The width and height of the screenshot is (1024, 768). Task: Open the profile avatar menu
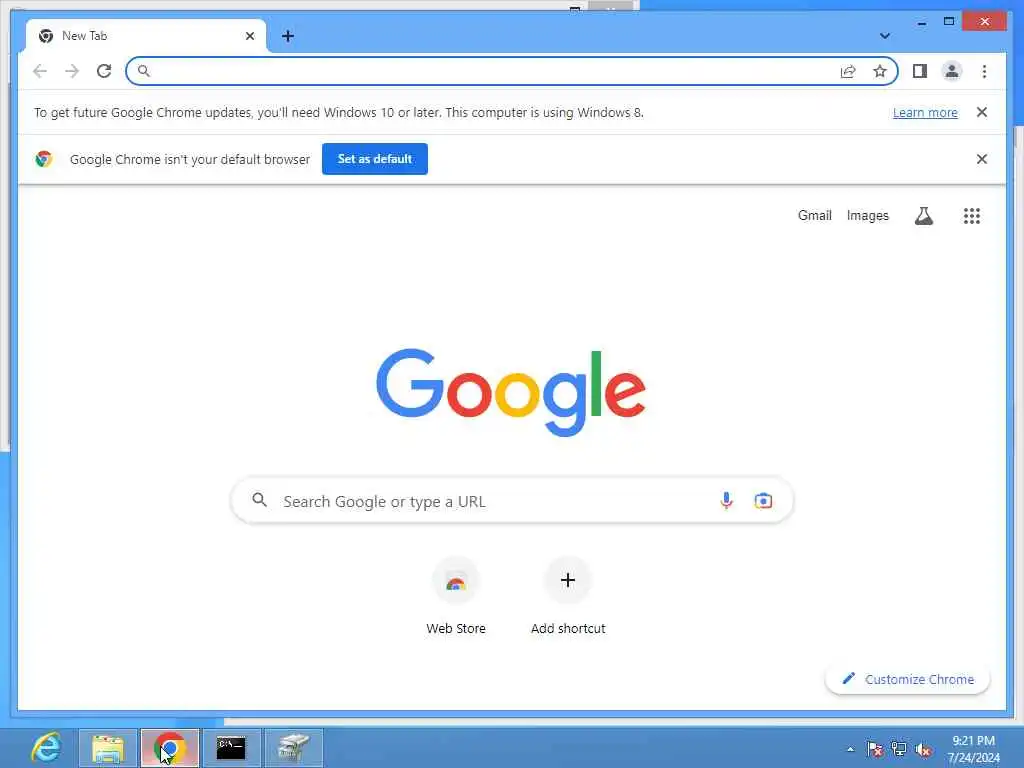tap(952, 71)
